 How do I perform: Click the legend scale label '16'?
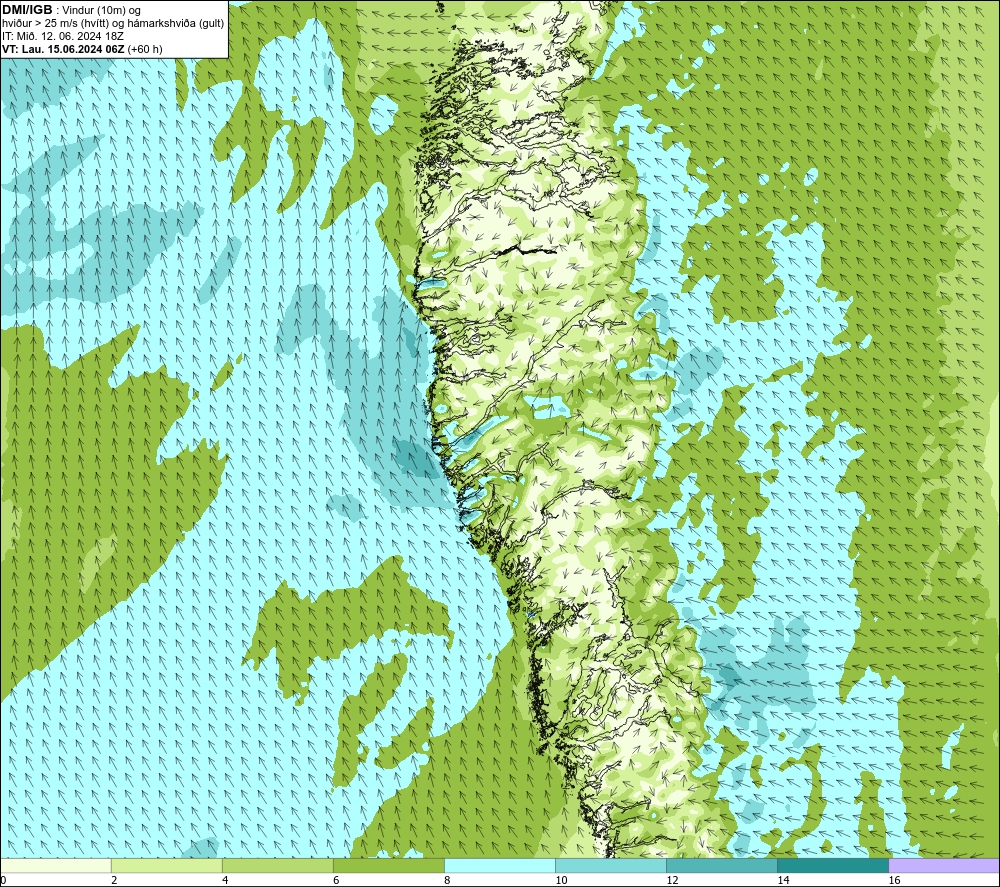894,880
